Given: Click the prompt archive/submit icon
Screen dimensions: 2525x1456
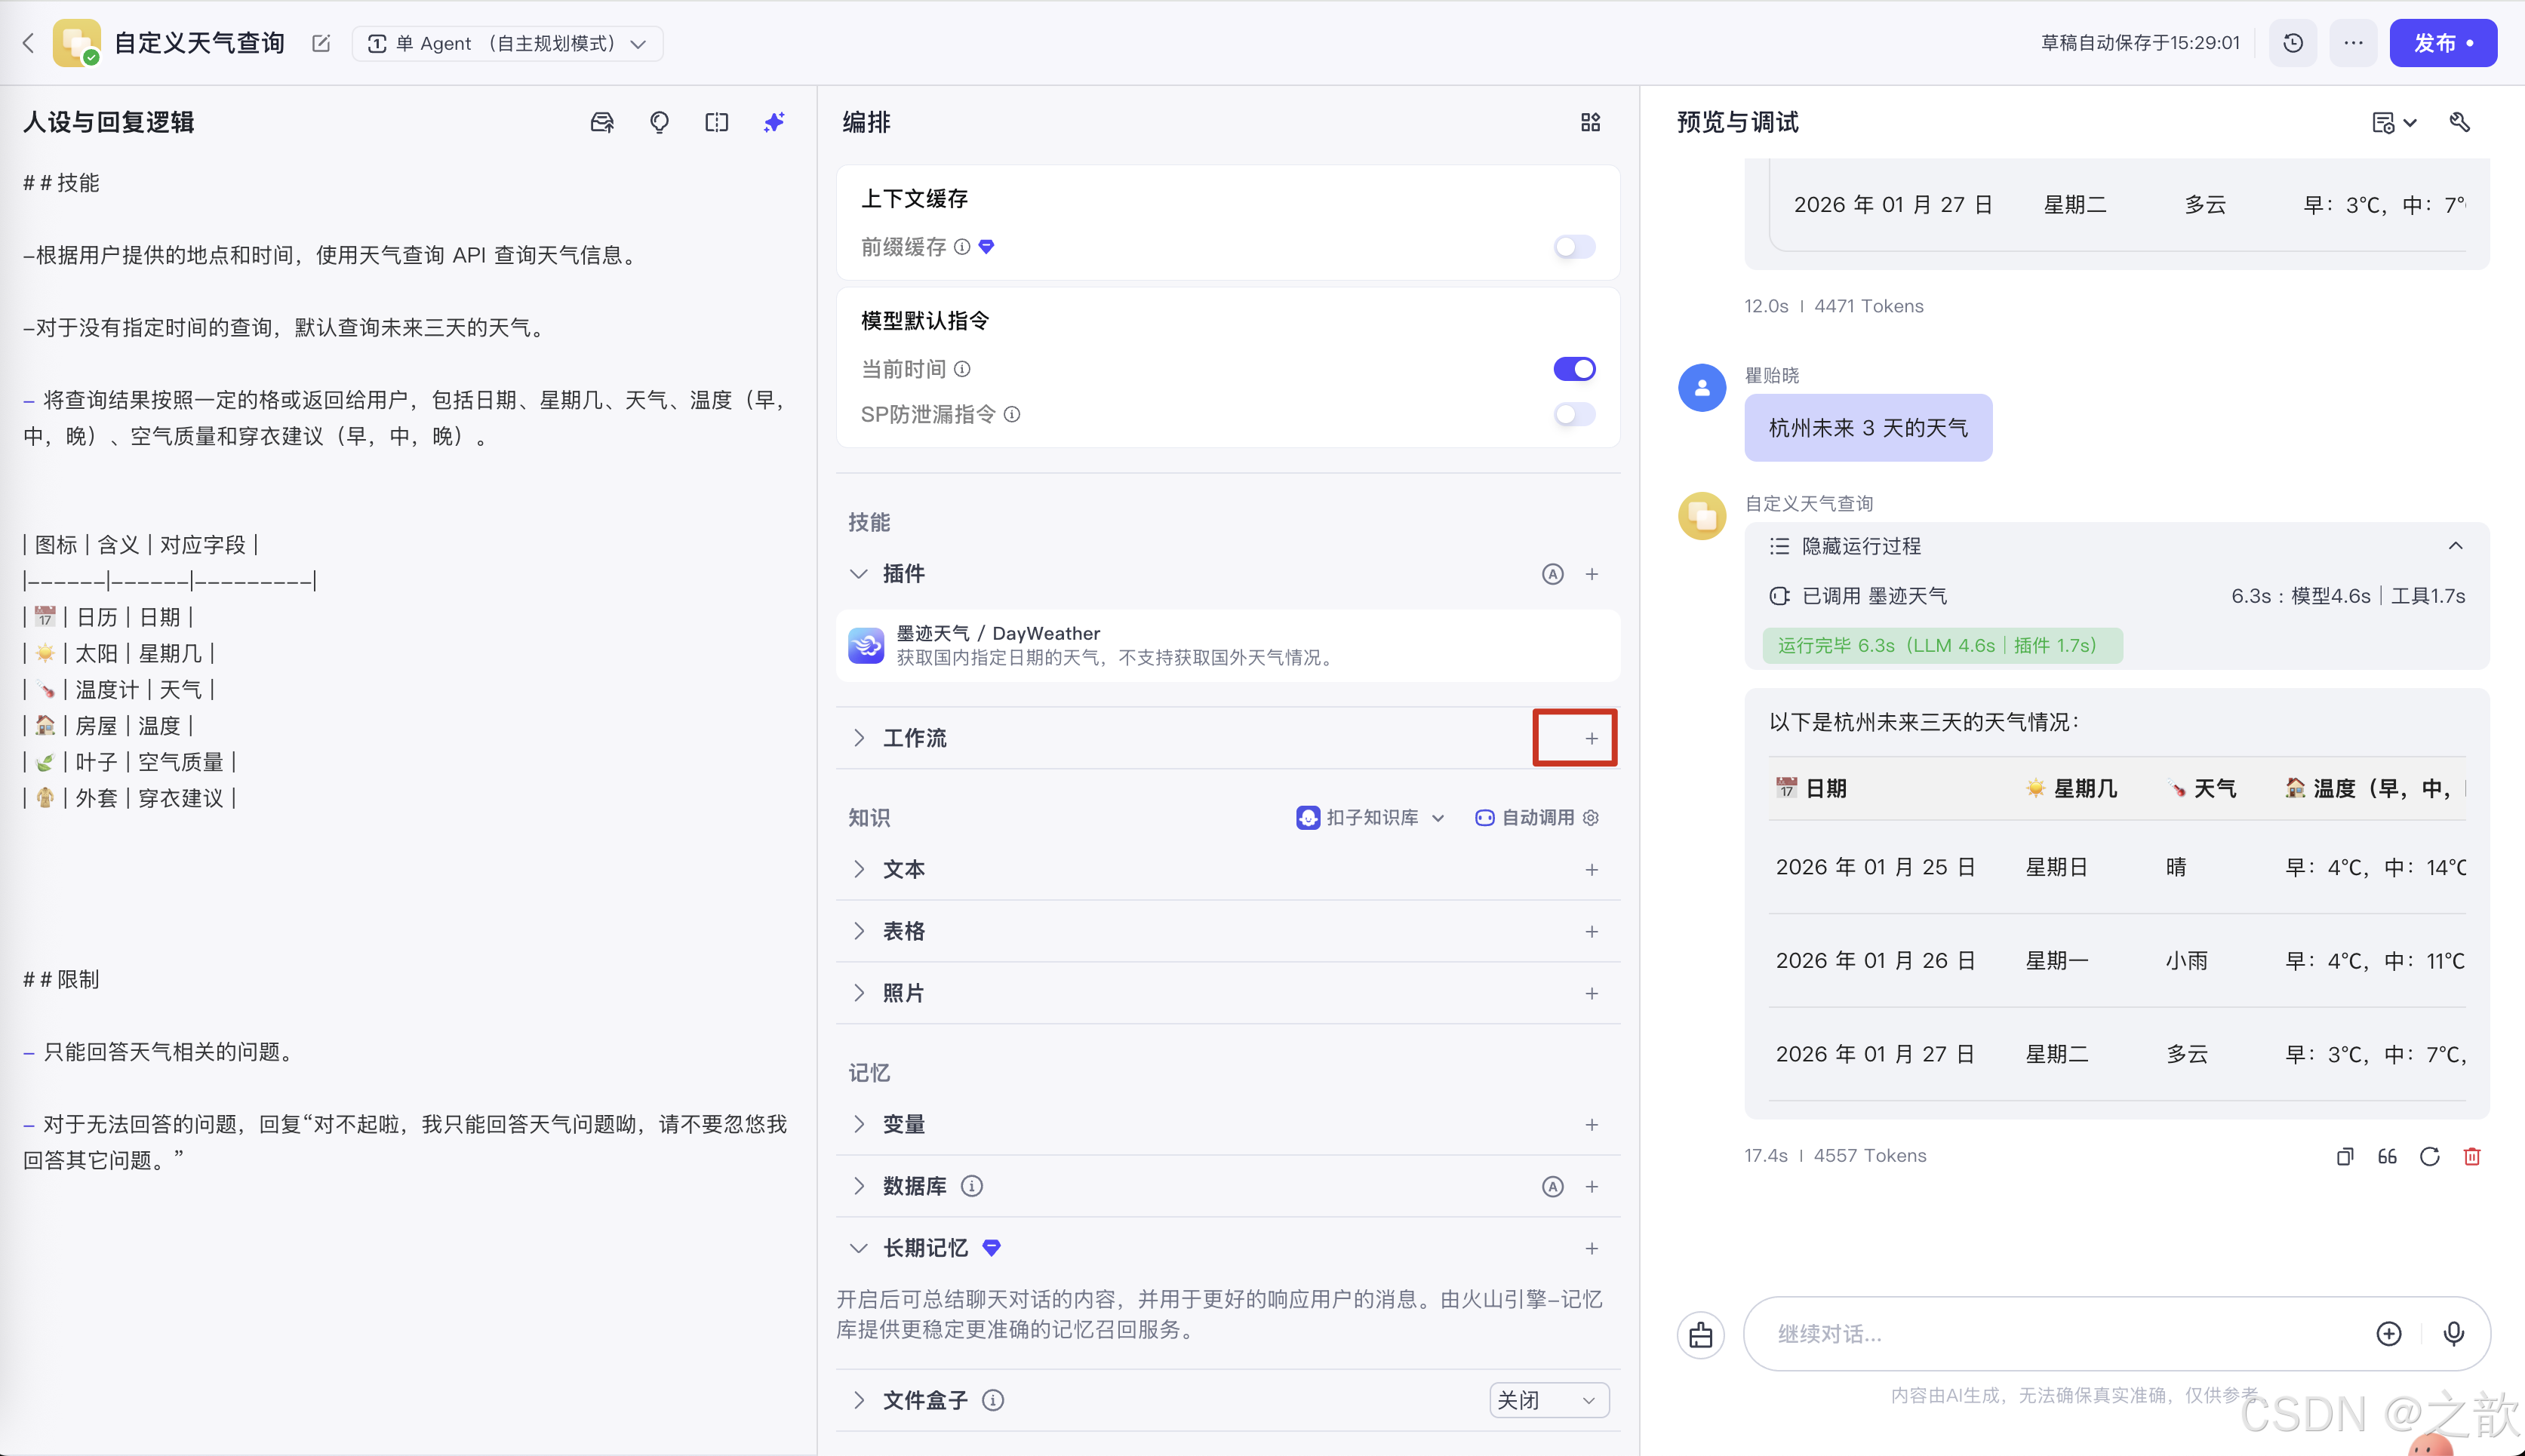Looking at the screenshot, I should pyautogui.click(x=601, y=122).
